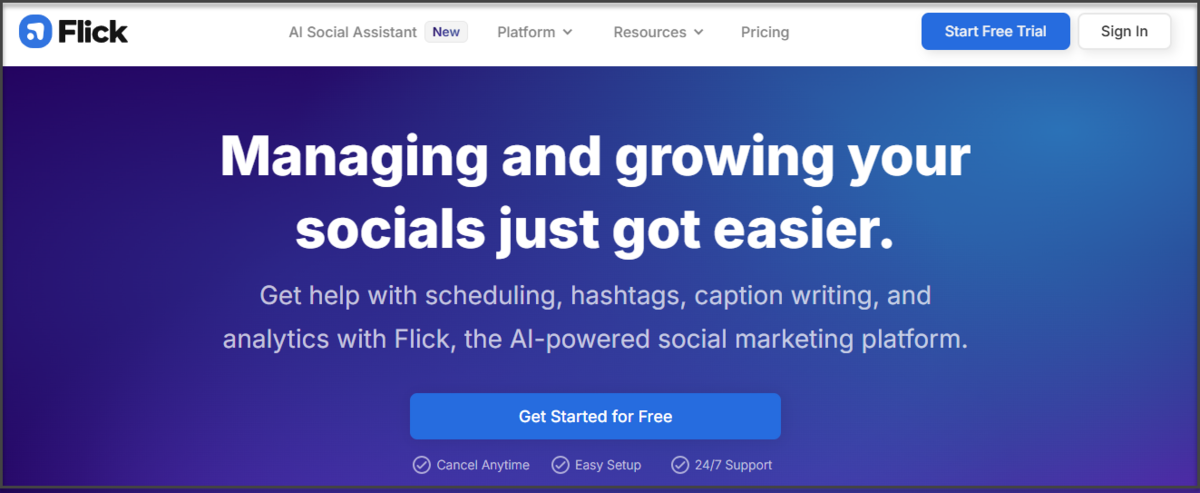This screenshot has width=1200, height=493.
Task: Open the Resources menu
Action: coord(650,32)
